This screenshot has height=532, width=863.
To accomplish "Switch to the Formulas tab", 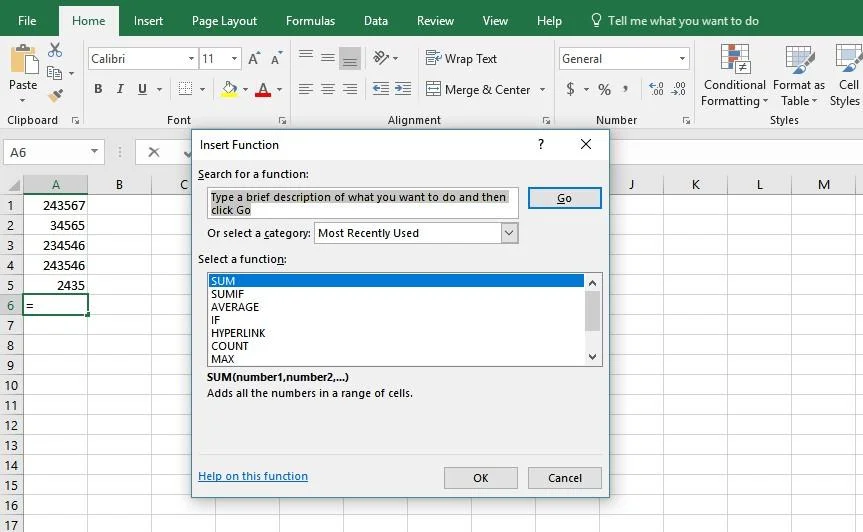I will click(x=310, y=21).
